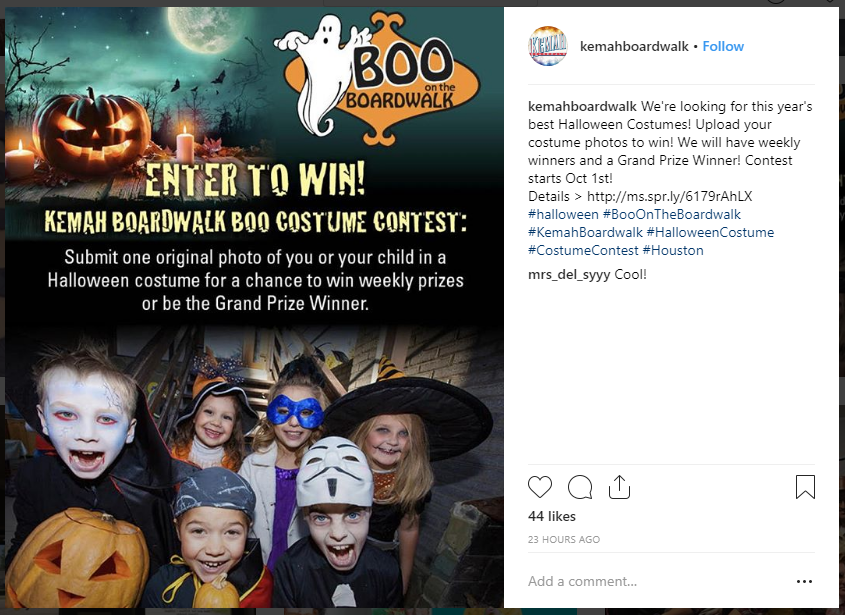Open the #Houston hashtag

[x=673, y=251]
